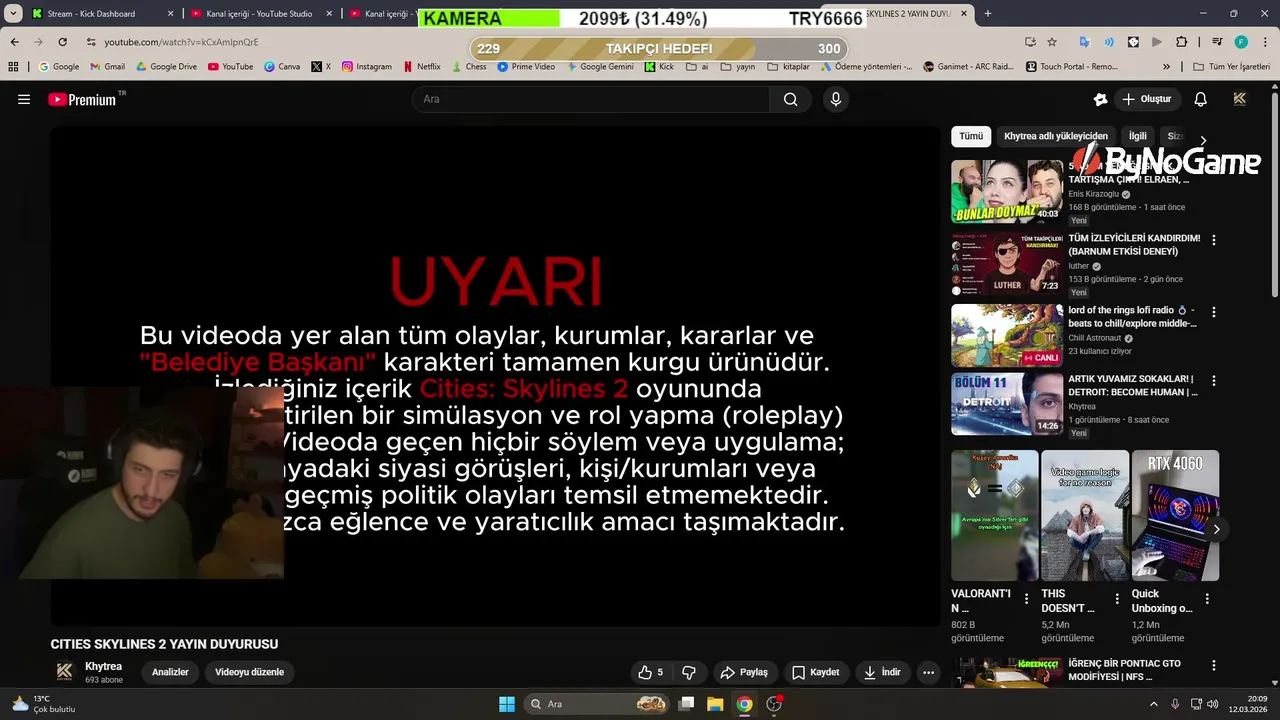Switch to Stream - Kick Dashboard tab

100,13
